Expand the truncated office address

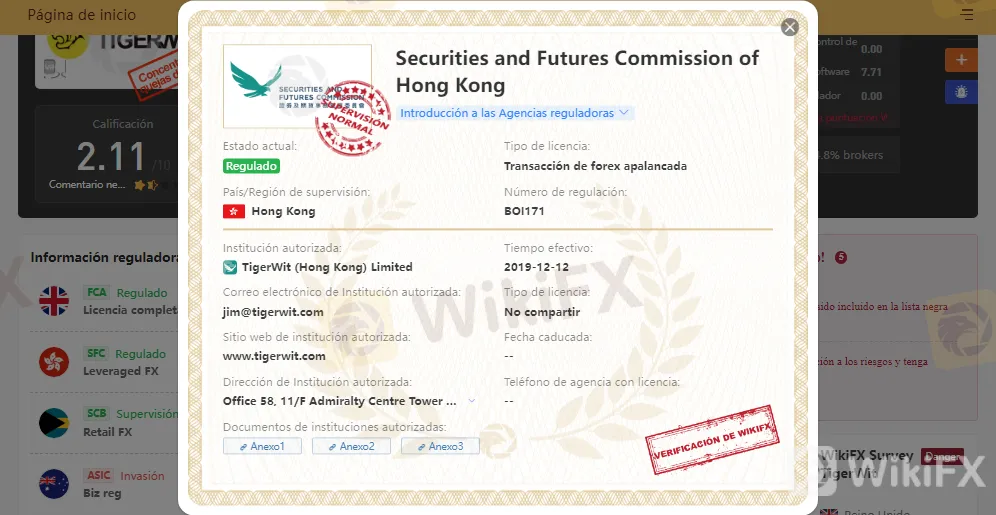click(472, 401)
